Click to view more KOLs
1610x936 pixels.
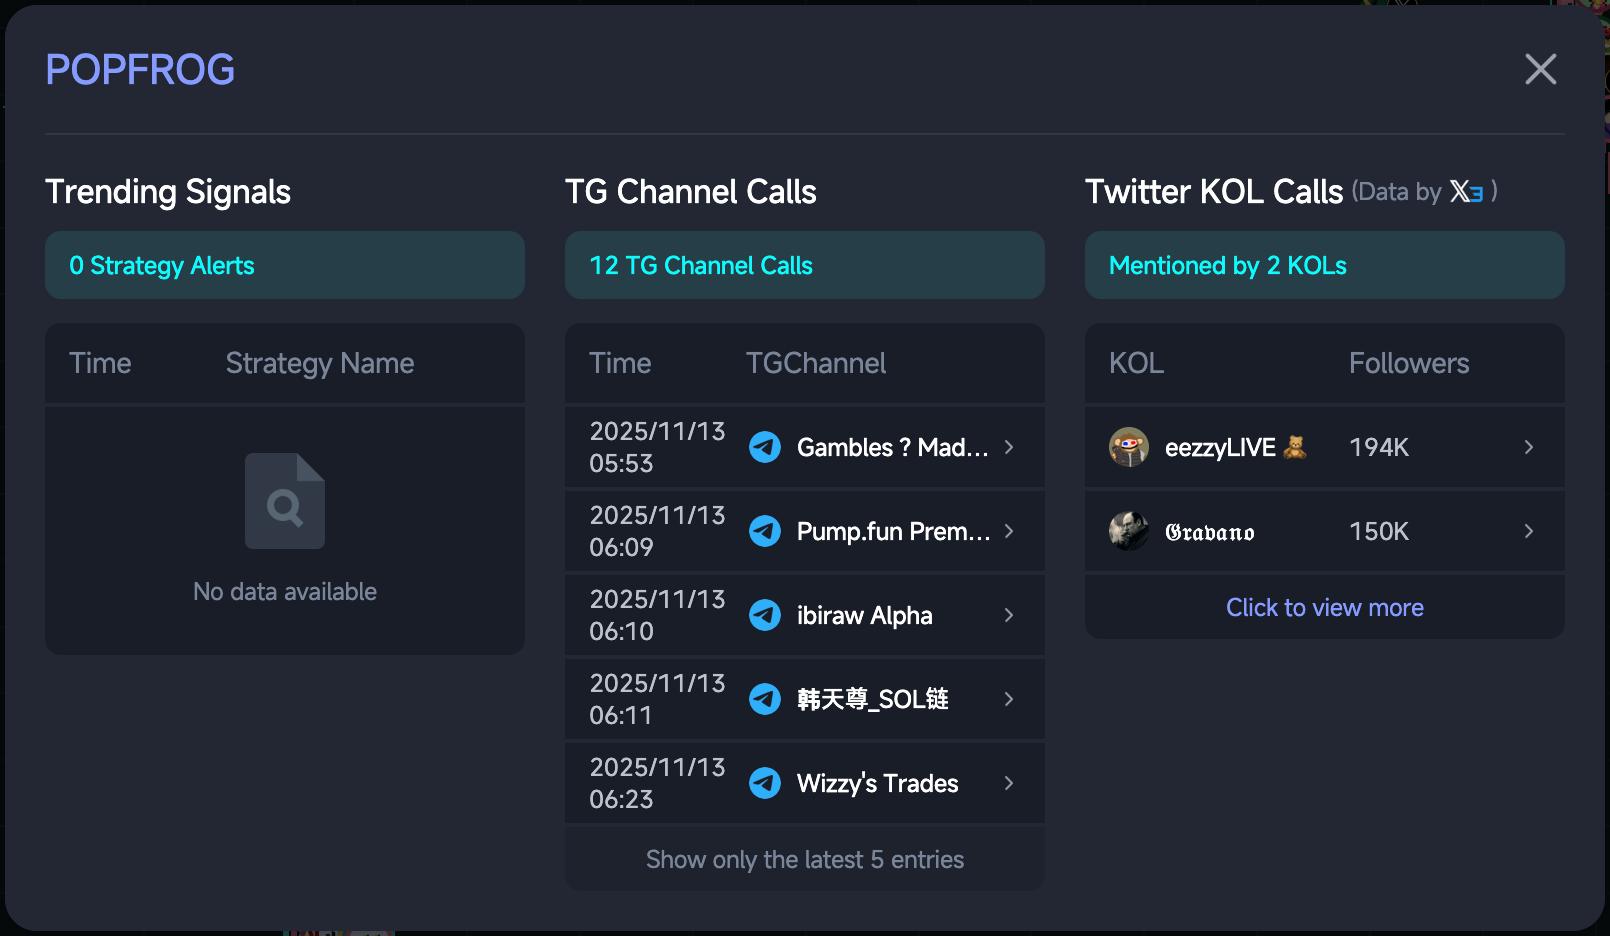click(1324, 608)
